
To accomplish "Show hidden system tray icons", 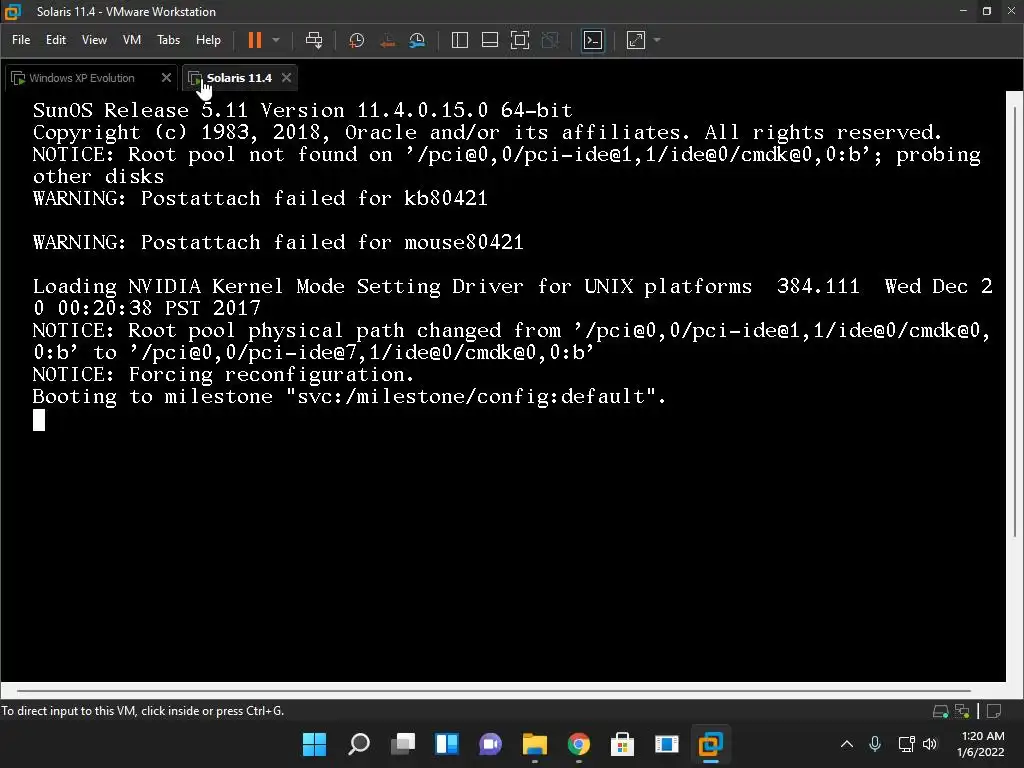I will (x=847, y=744).
